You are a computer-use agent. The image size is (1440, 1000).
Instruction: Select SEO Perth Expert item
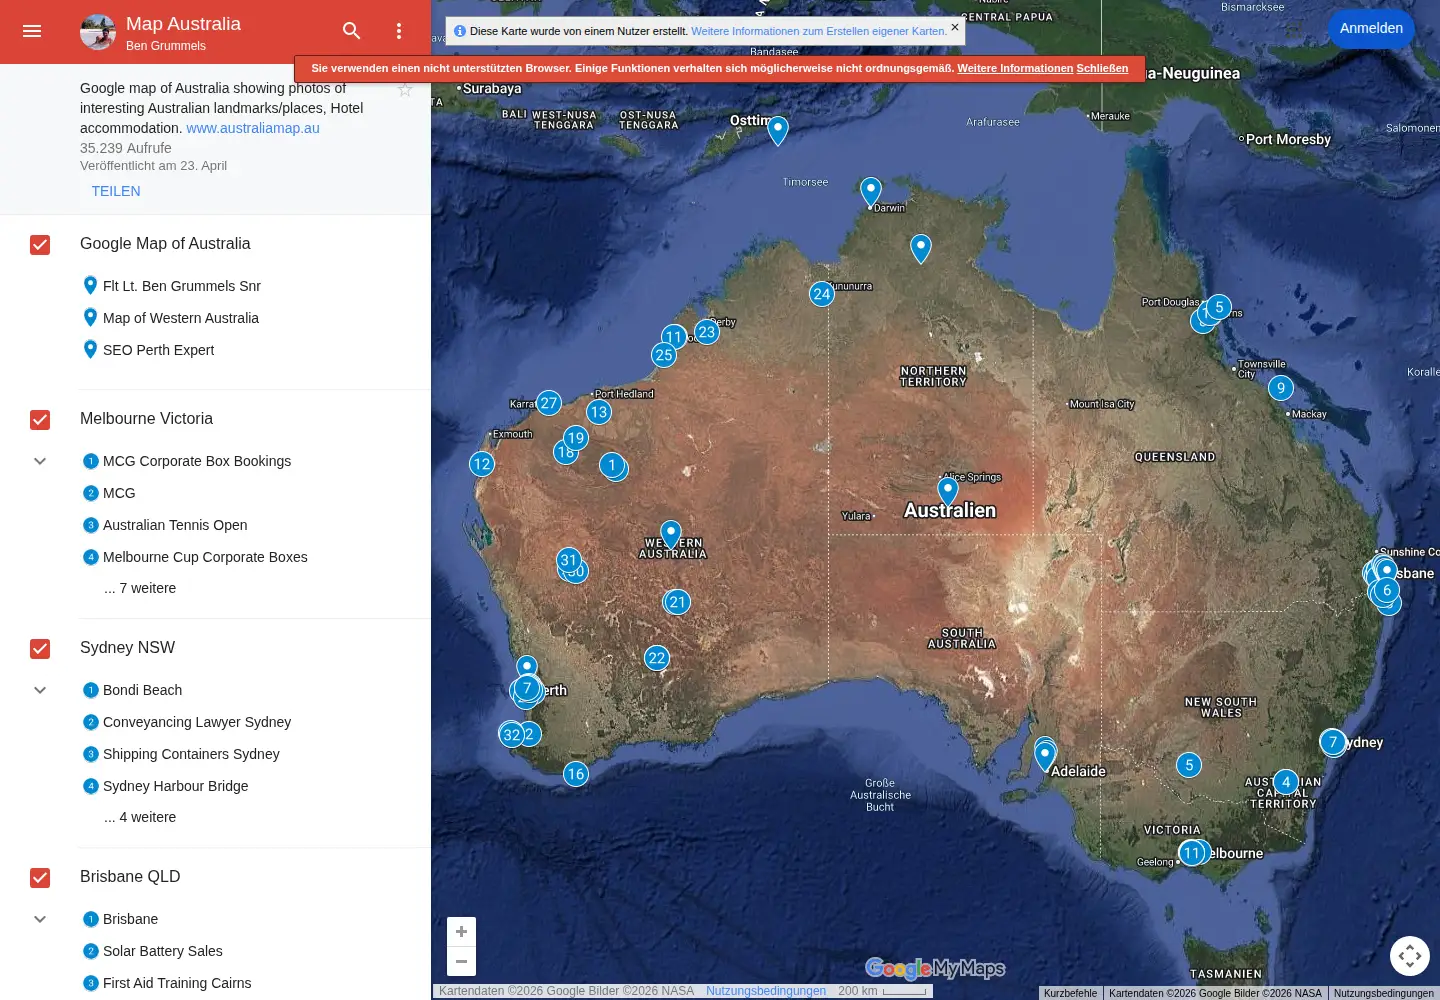(158, 350)
